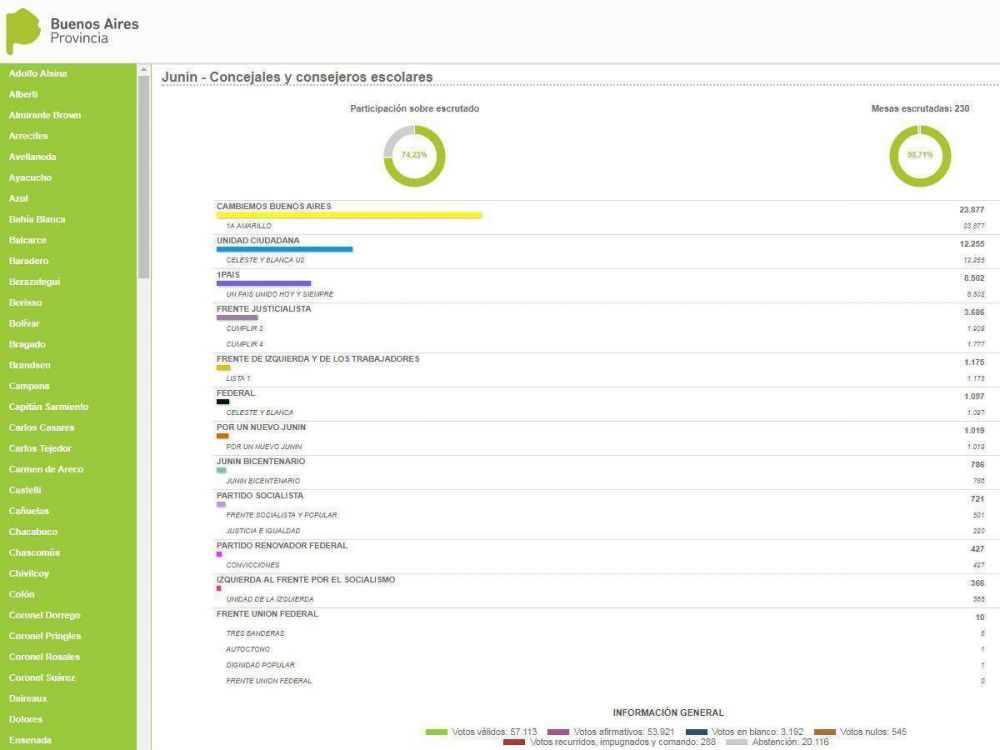Click the brown Votos nulos legend swatch

pyautogui.click(x=825, y=732)
